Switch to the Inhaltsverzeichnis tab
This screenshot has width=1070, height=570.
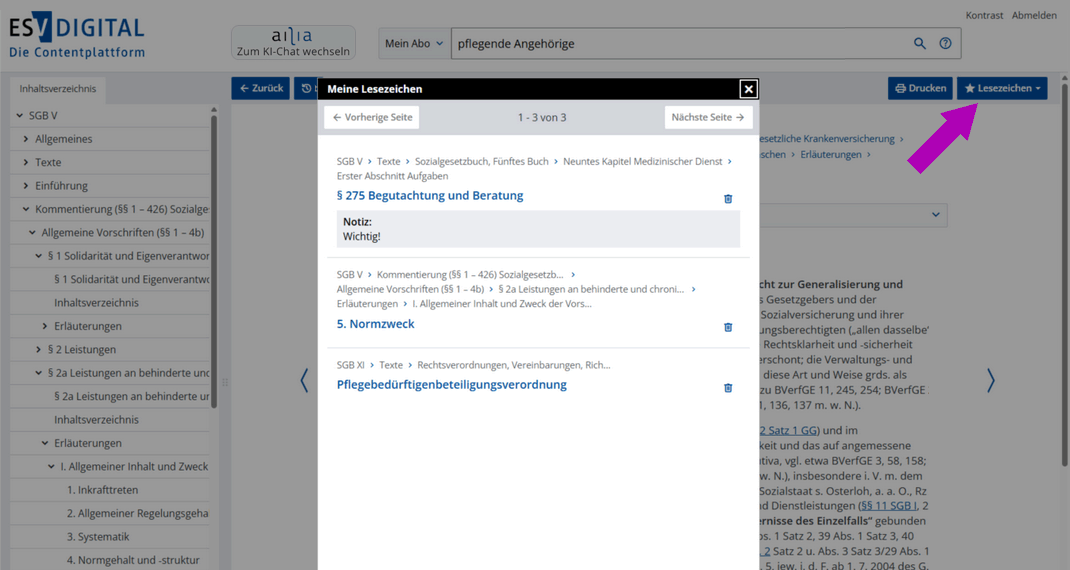tap(58, 89)
